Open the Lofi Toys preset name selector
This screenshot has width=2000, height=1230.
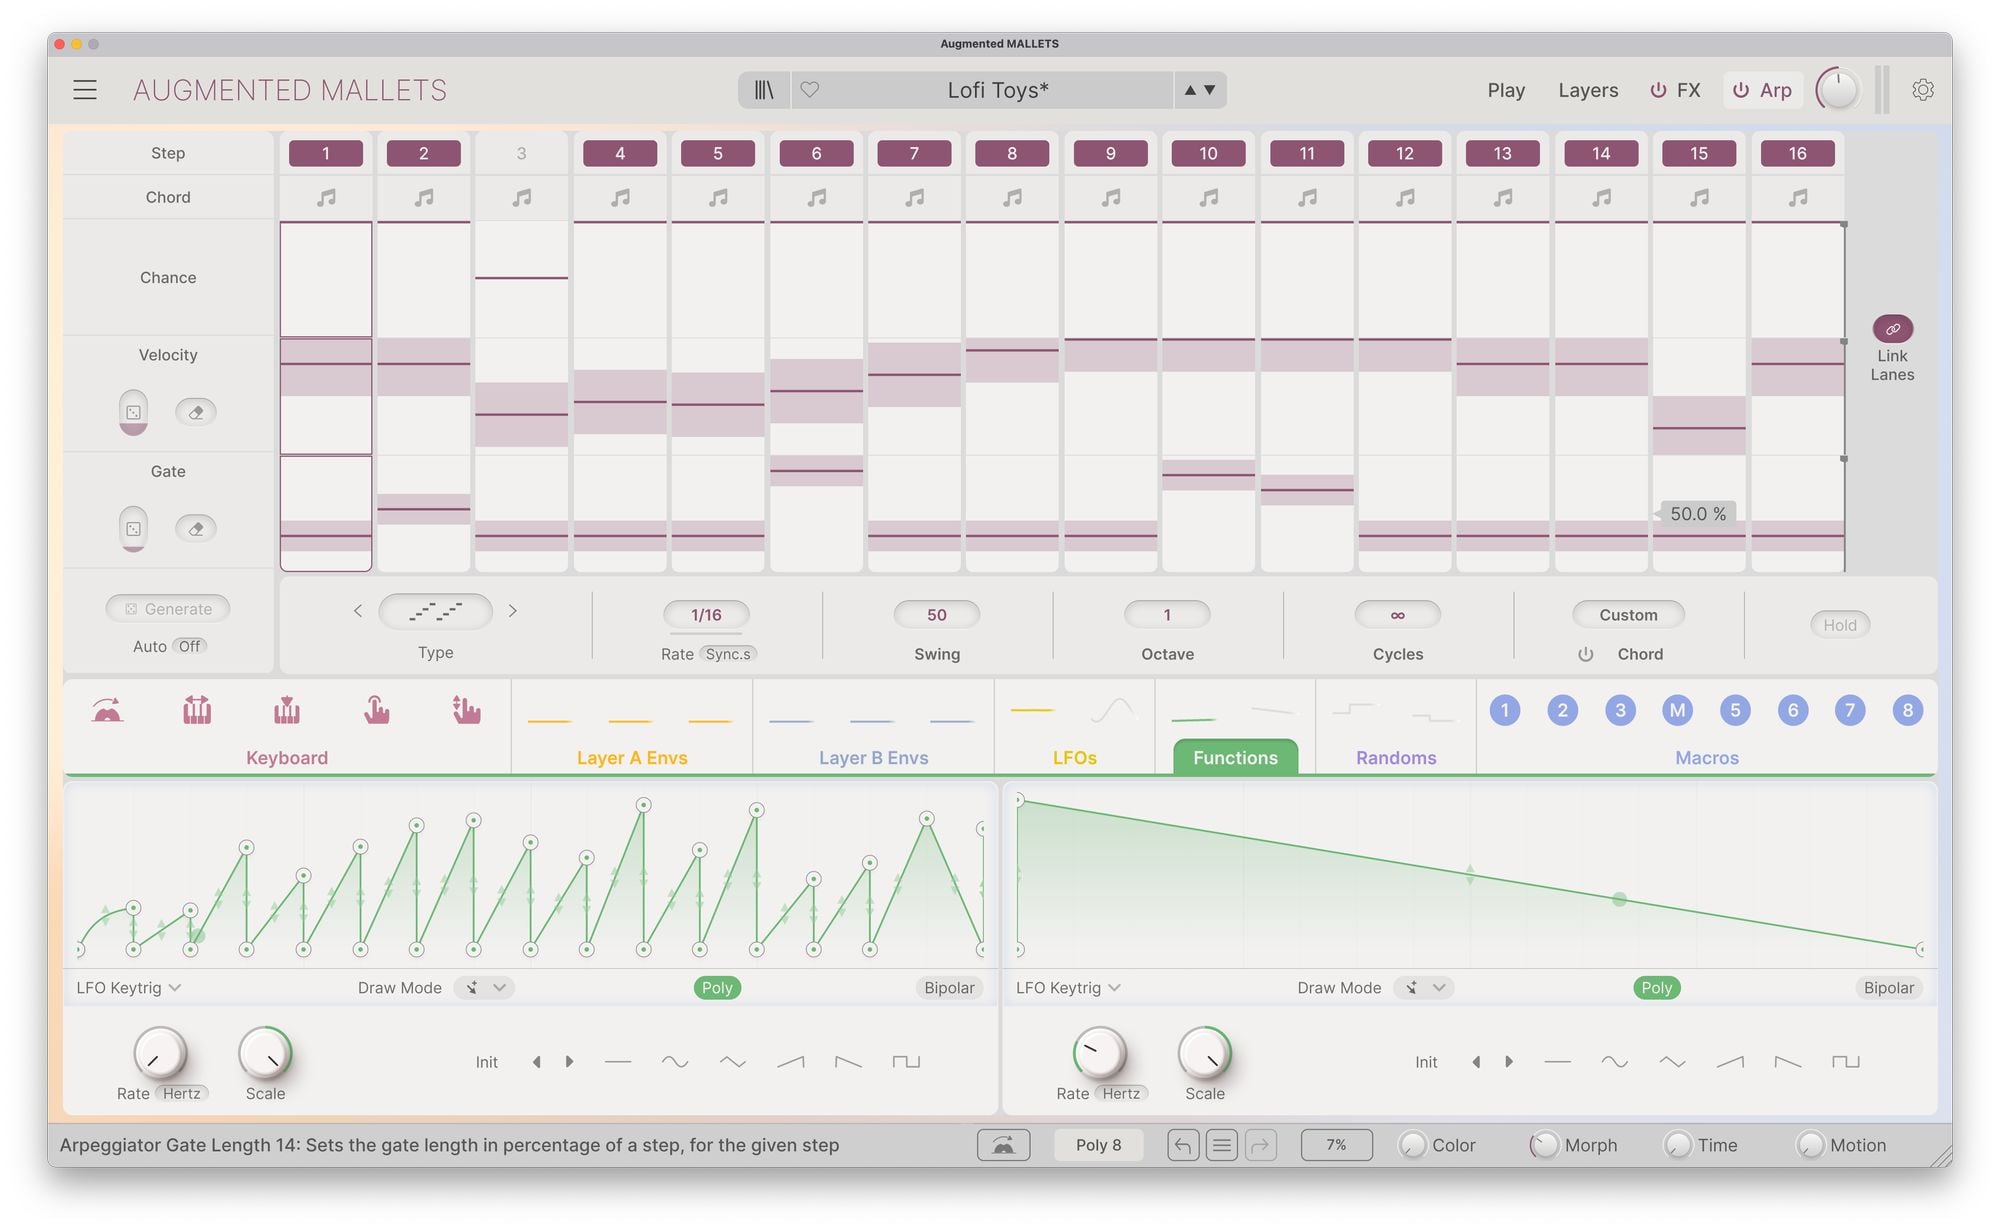(x=997, y=90)
